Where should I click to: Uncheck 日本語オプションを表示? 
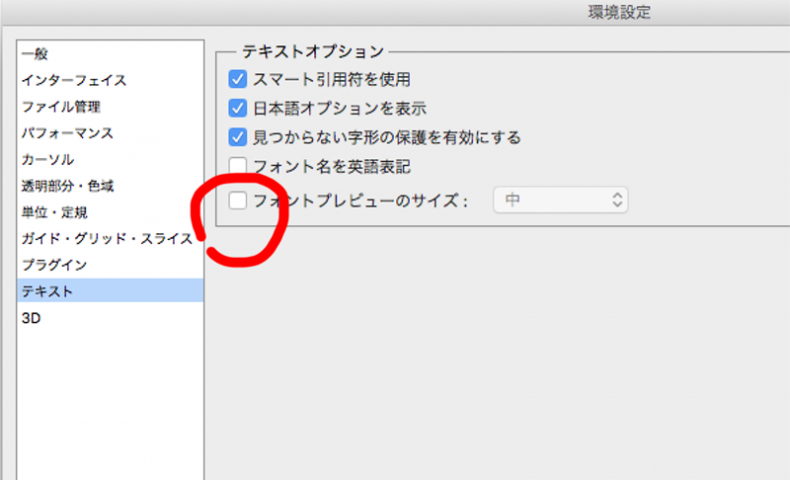click(x=237, y=108)
